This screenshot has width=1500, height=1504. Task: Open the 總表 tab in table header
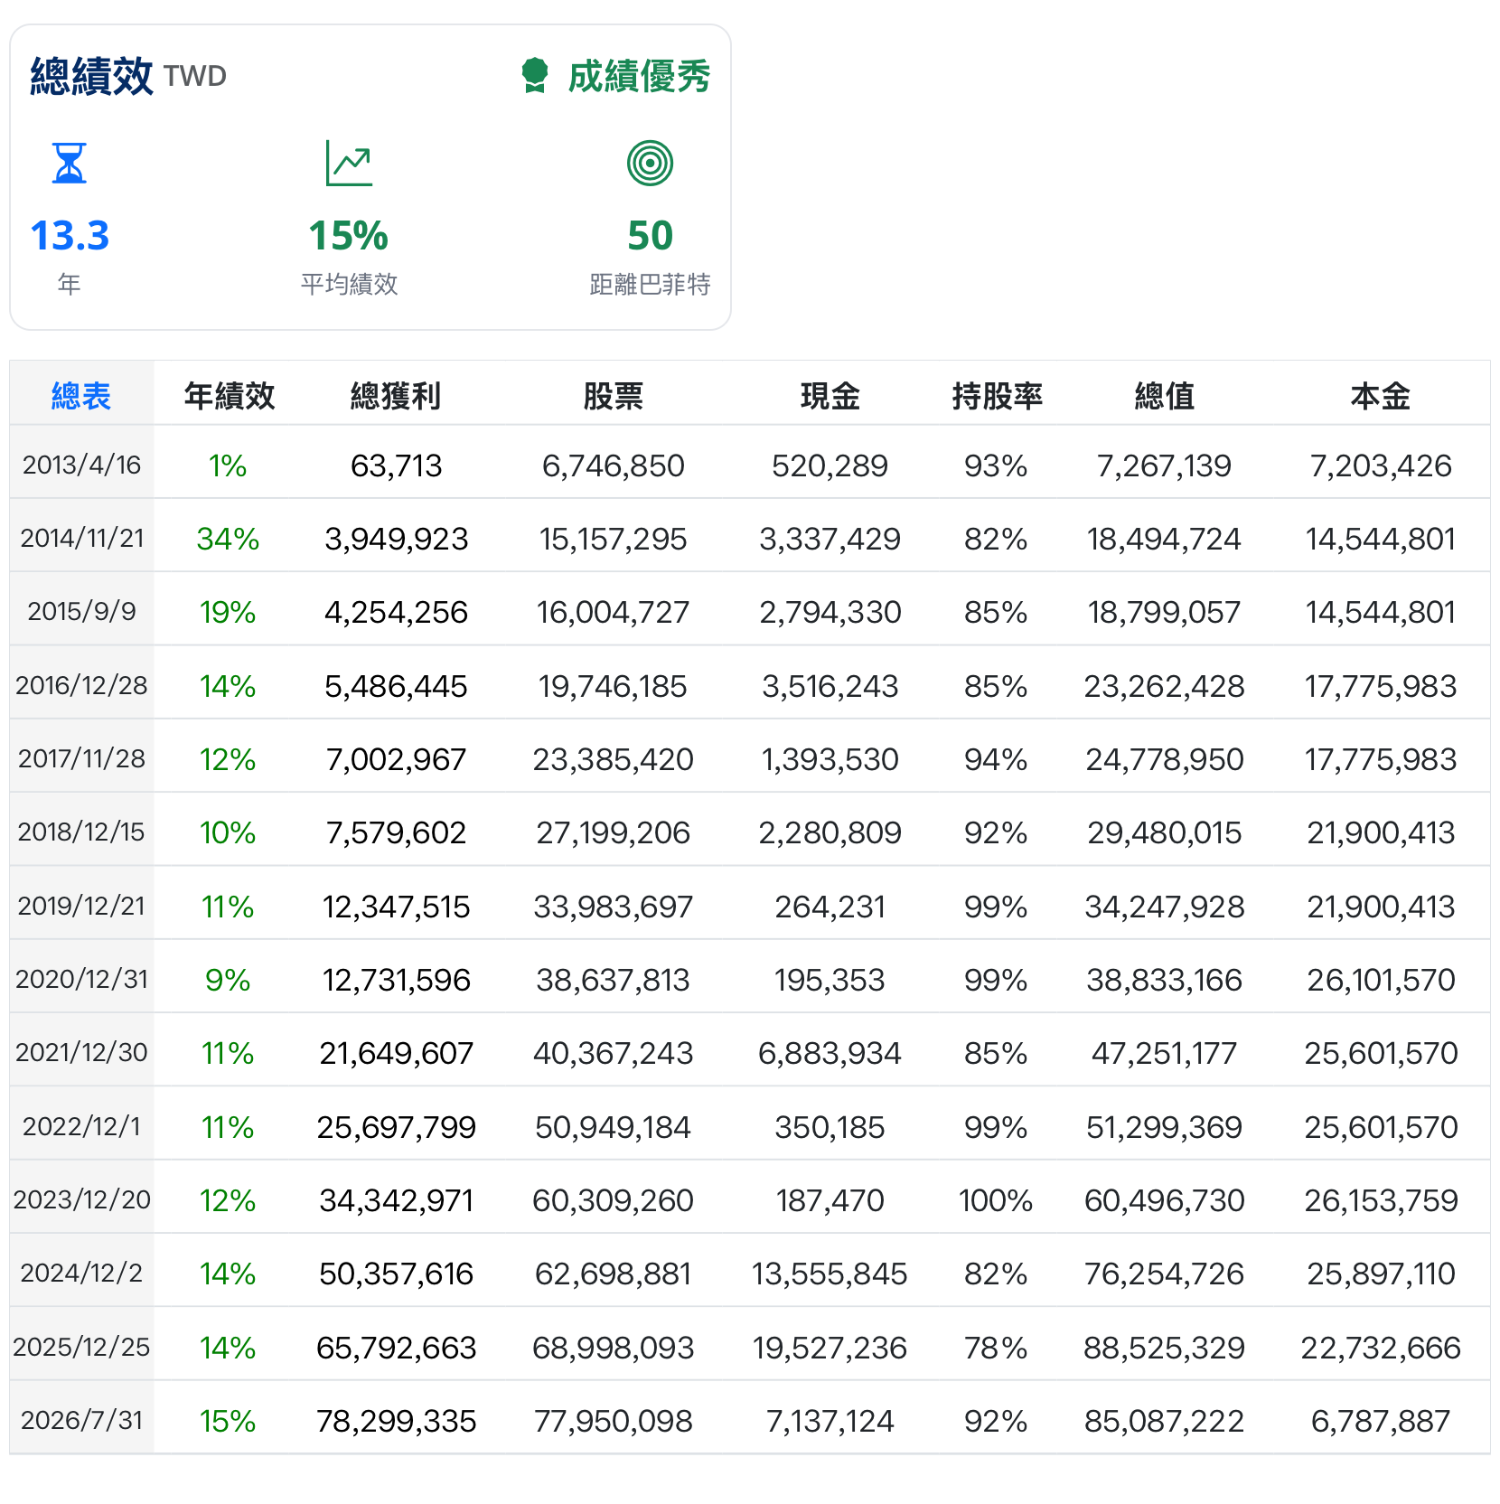point(81,396)
